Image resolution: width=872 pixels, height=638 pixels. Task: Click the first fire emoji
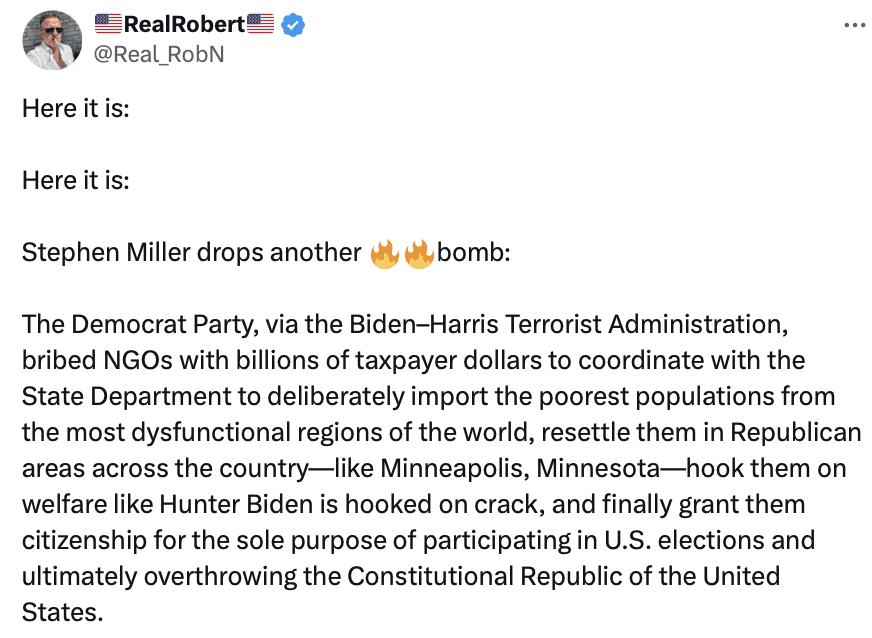384,253
